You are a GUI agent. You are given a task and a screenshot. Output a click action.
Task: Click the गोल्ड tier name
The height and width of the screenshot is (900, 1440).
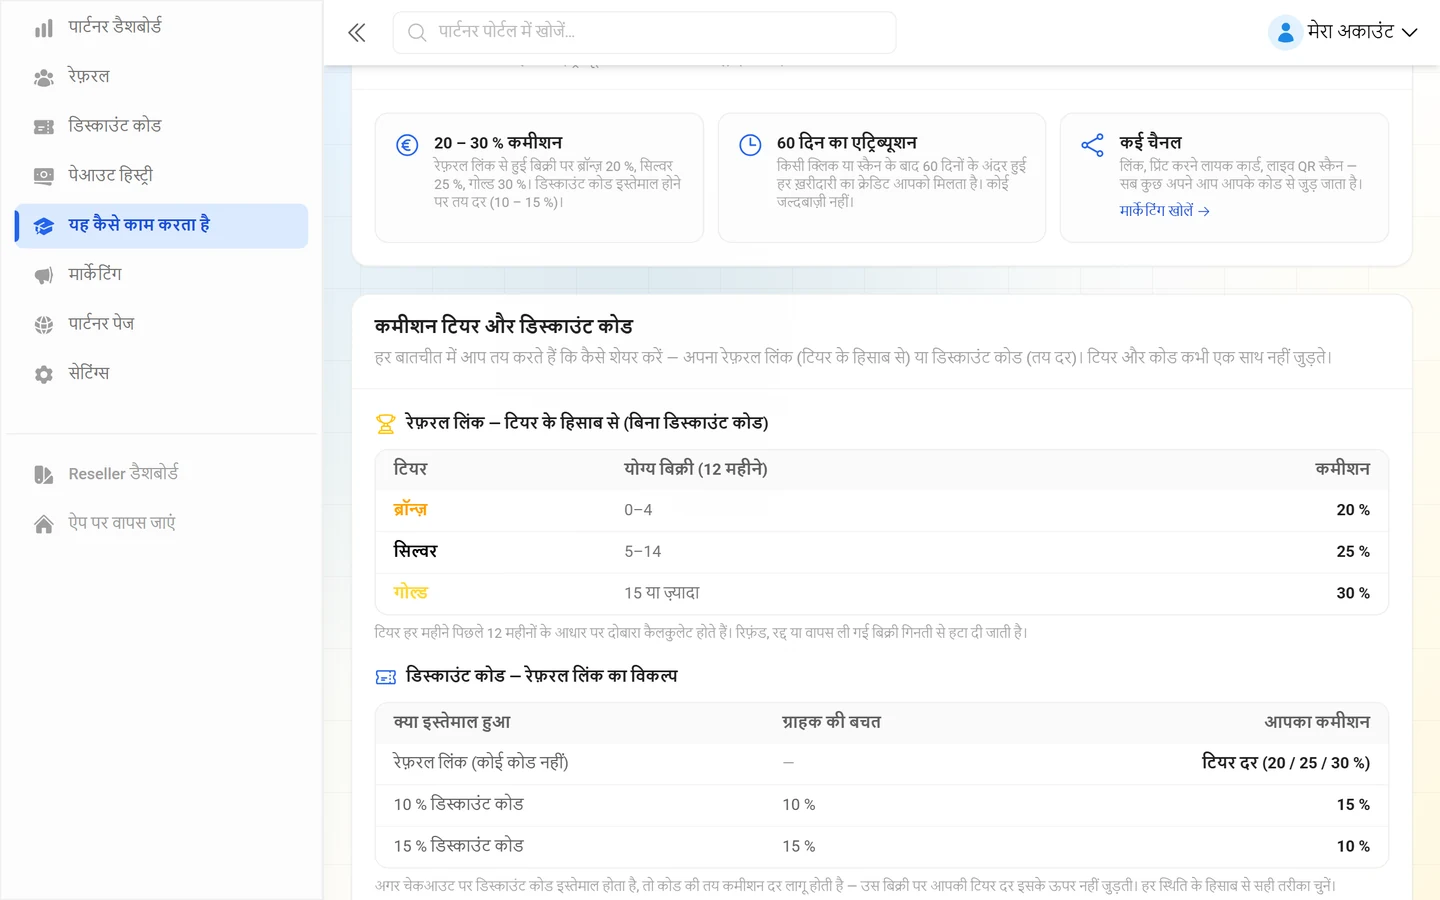410,593
